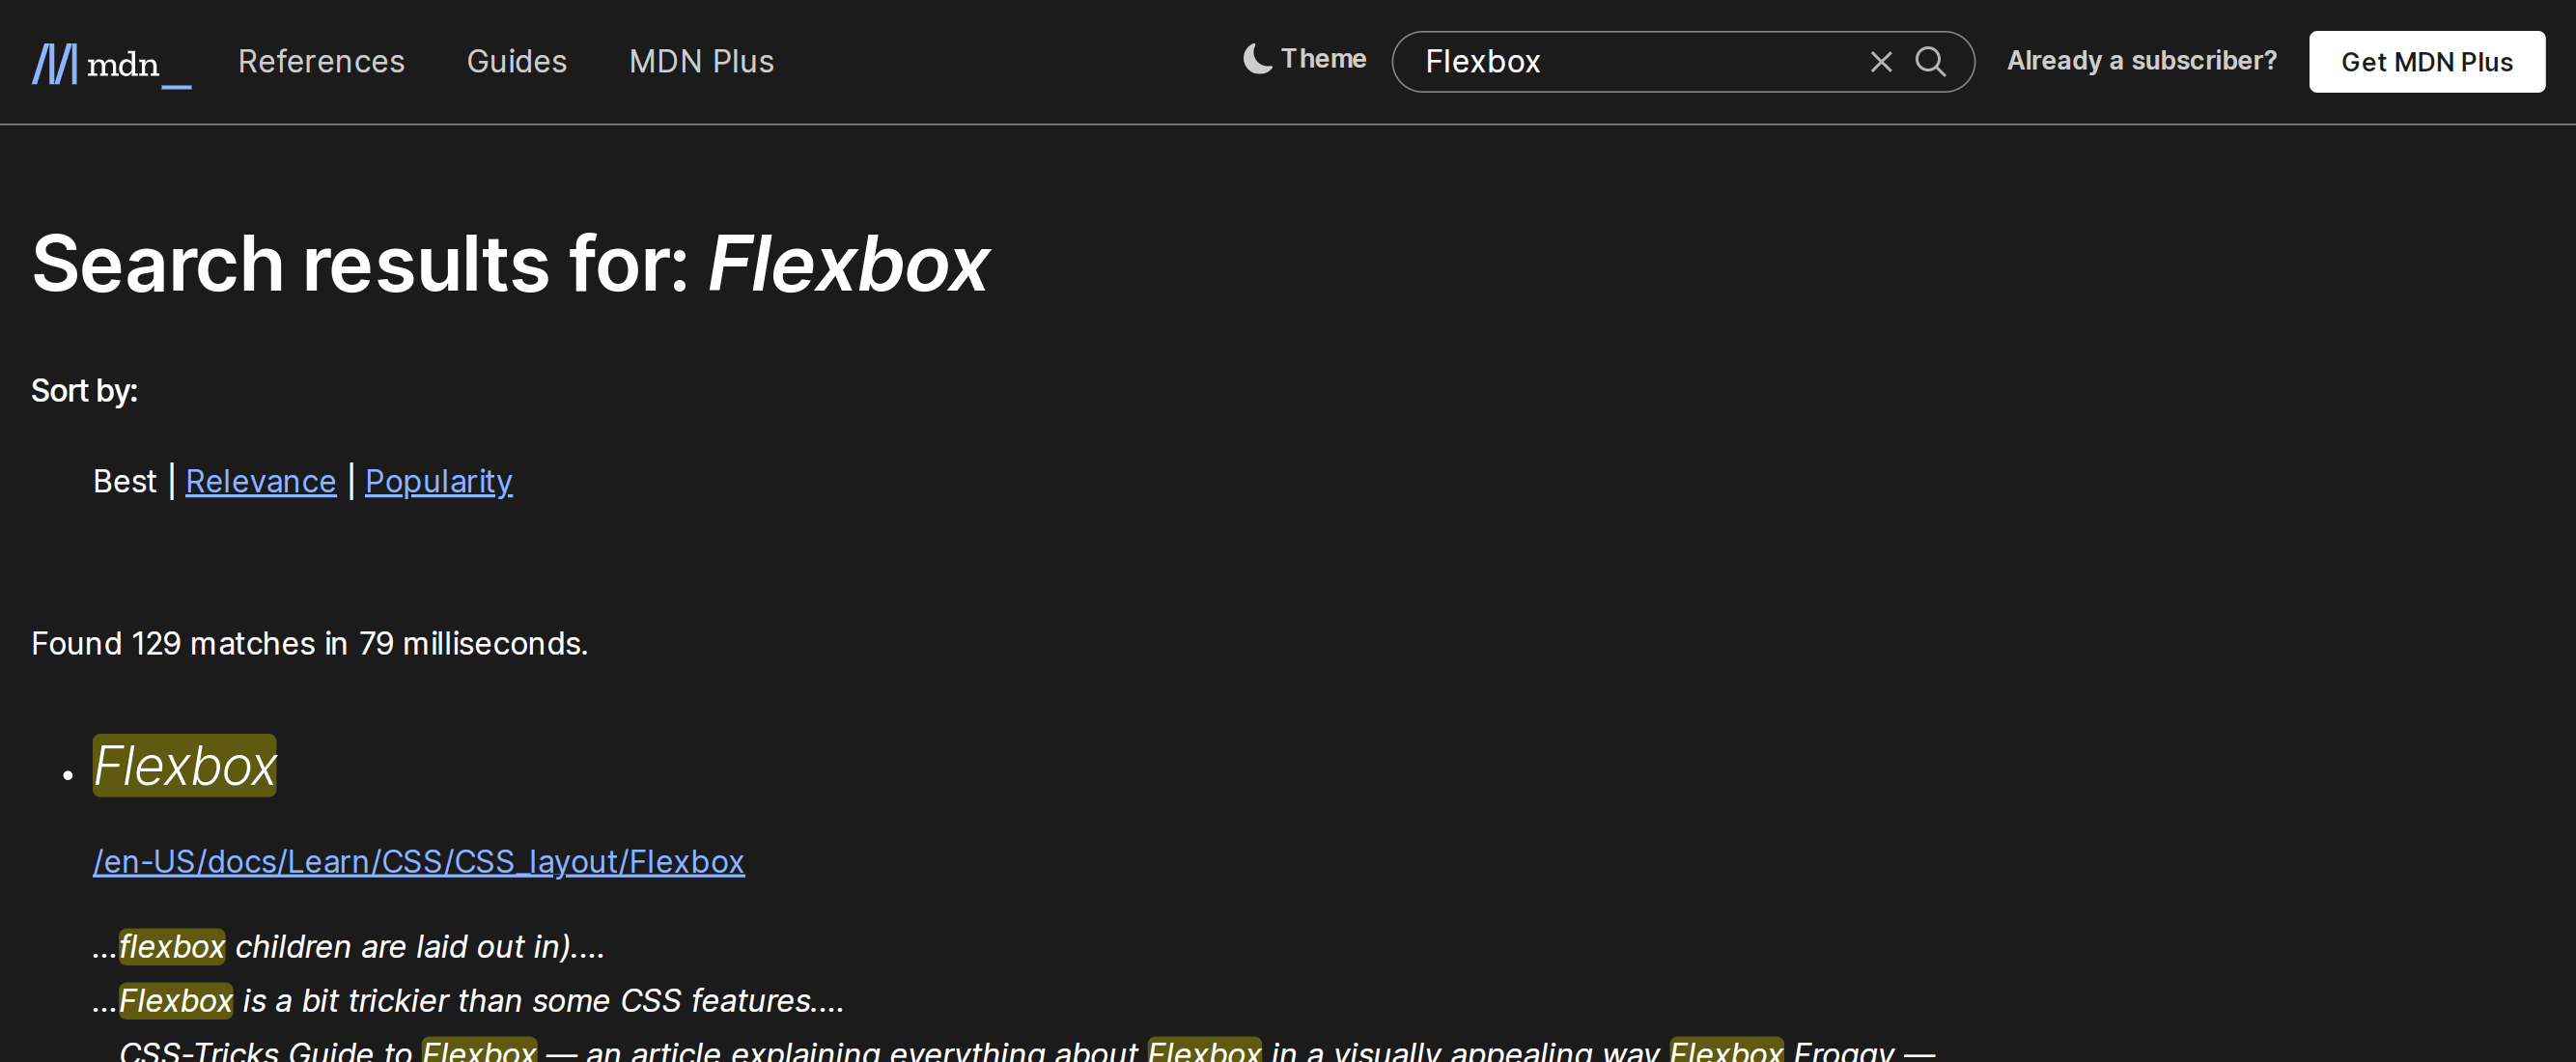Viewport: 2576px width, 1062px height.
Task: Select the Best sort option
Action: coord(124,481)
